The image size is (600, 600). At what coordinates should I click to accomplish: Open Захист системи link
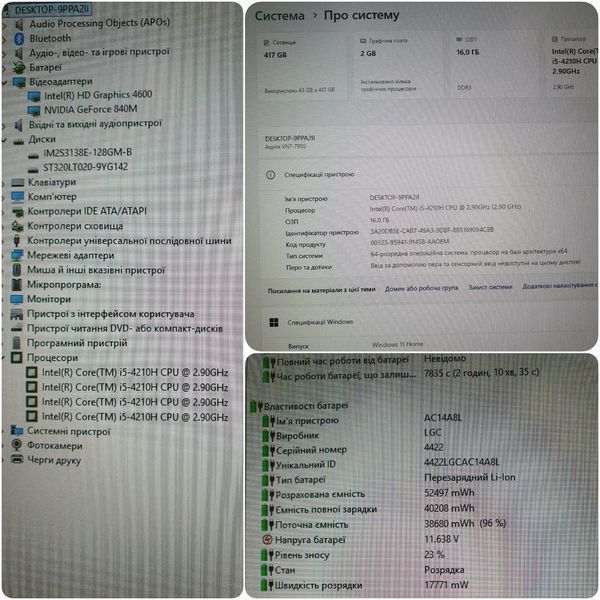tap(490, 287)
